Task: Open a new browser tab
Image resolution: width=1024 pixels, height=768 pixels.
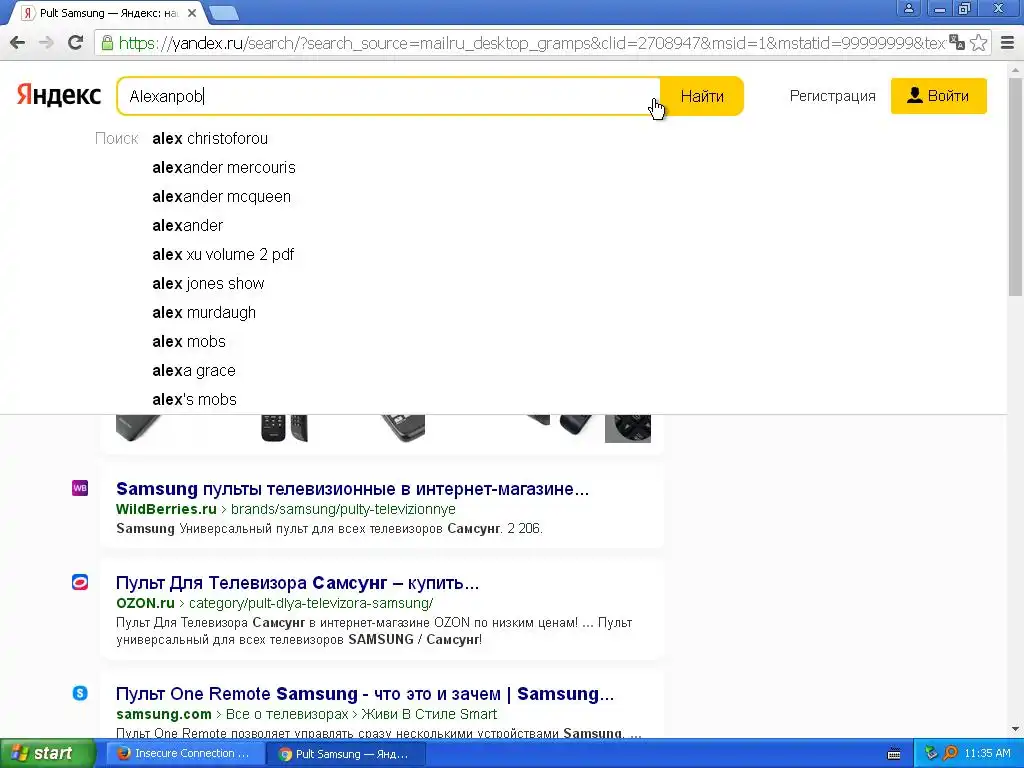Action: pos(224,13)
